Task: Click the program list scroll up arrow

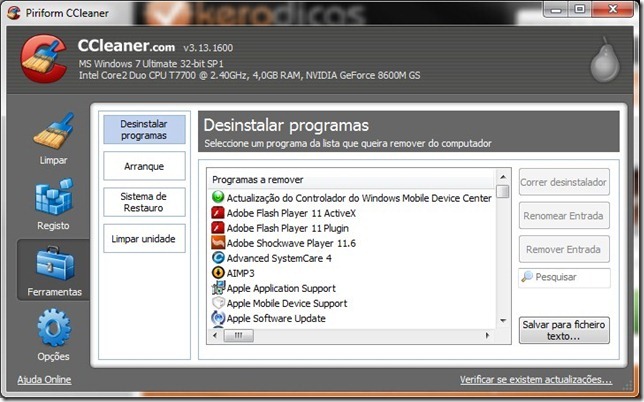Action: tap(503, 177)
